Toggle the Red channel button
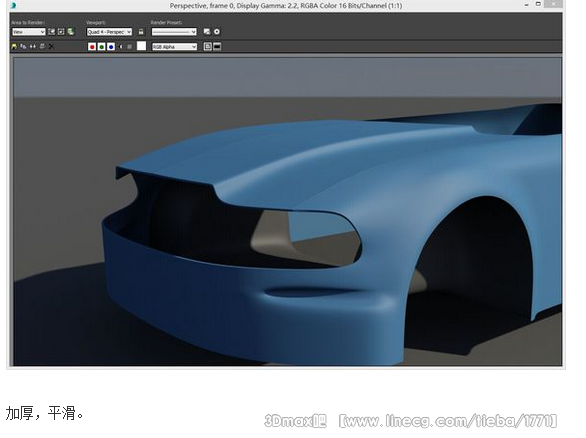Viewport: 586px width, 438px height. point(92,47)
